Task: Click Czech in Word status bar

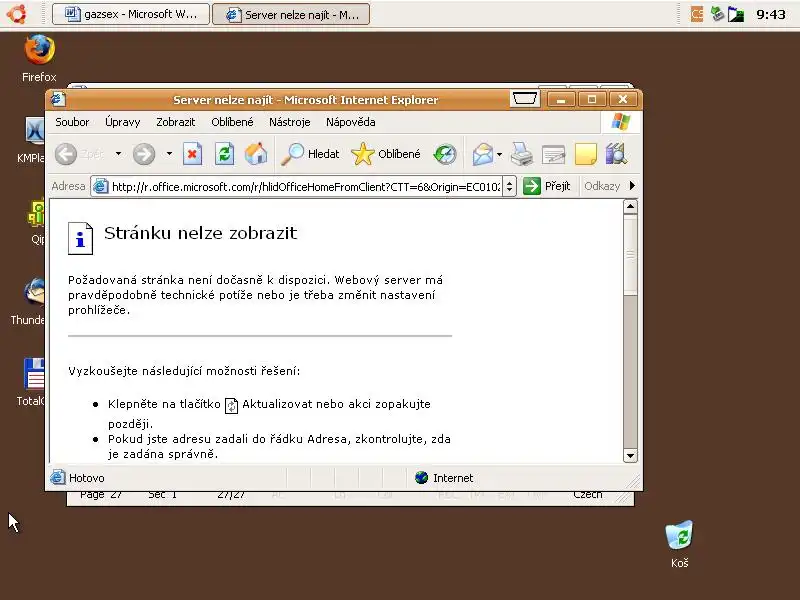Action: [587, 495]
